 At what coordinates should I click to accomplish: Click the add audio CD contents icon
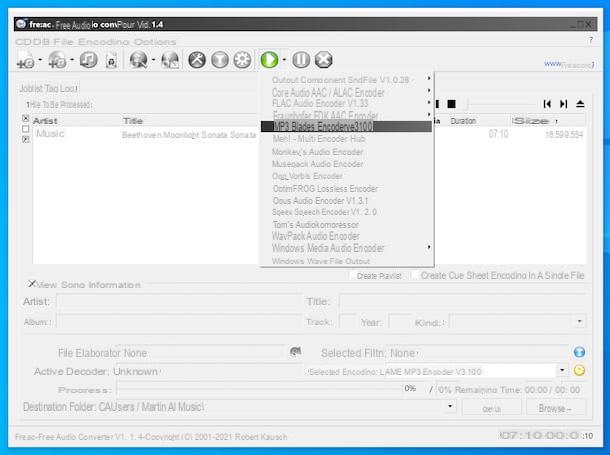(57, 60)
